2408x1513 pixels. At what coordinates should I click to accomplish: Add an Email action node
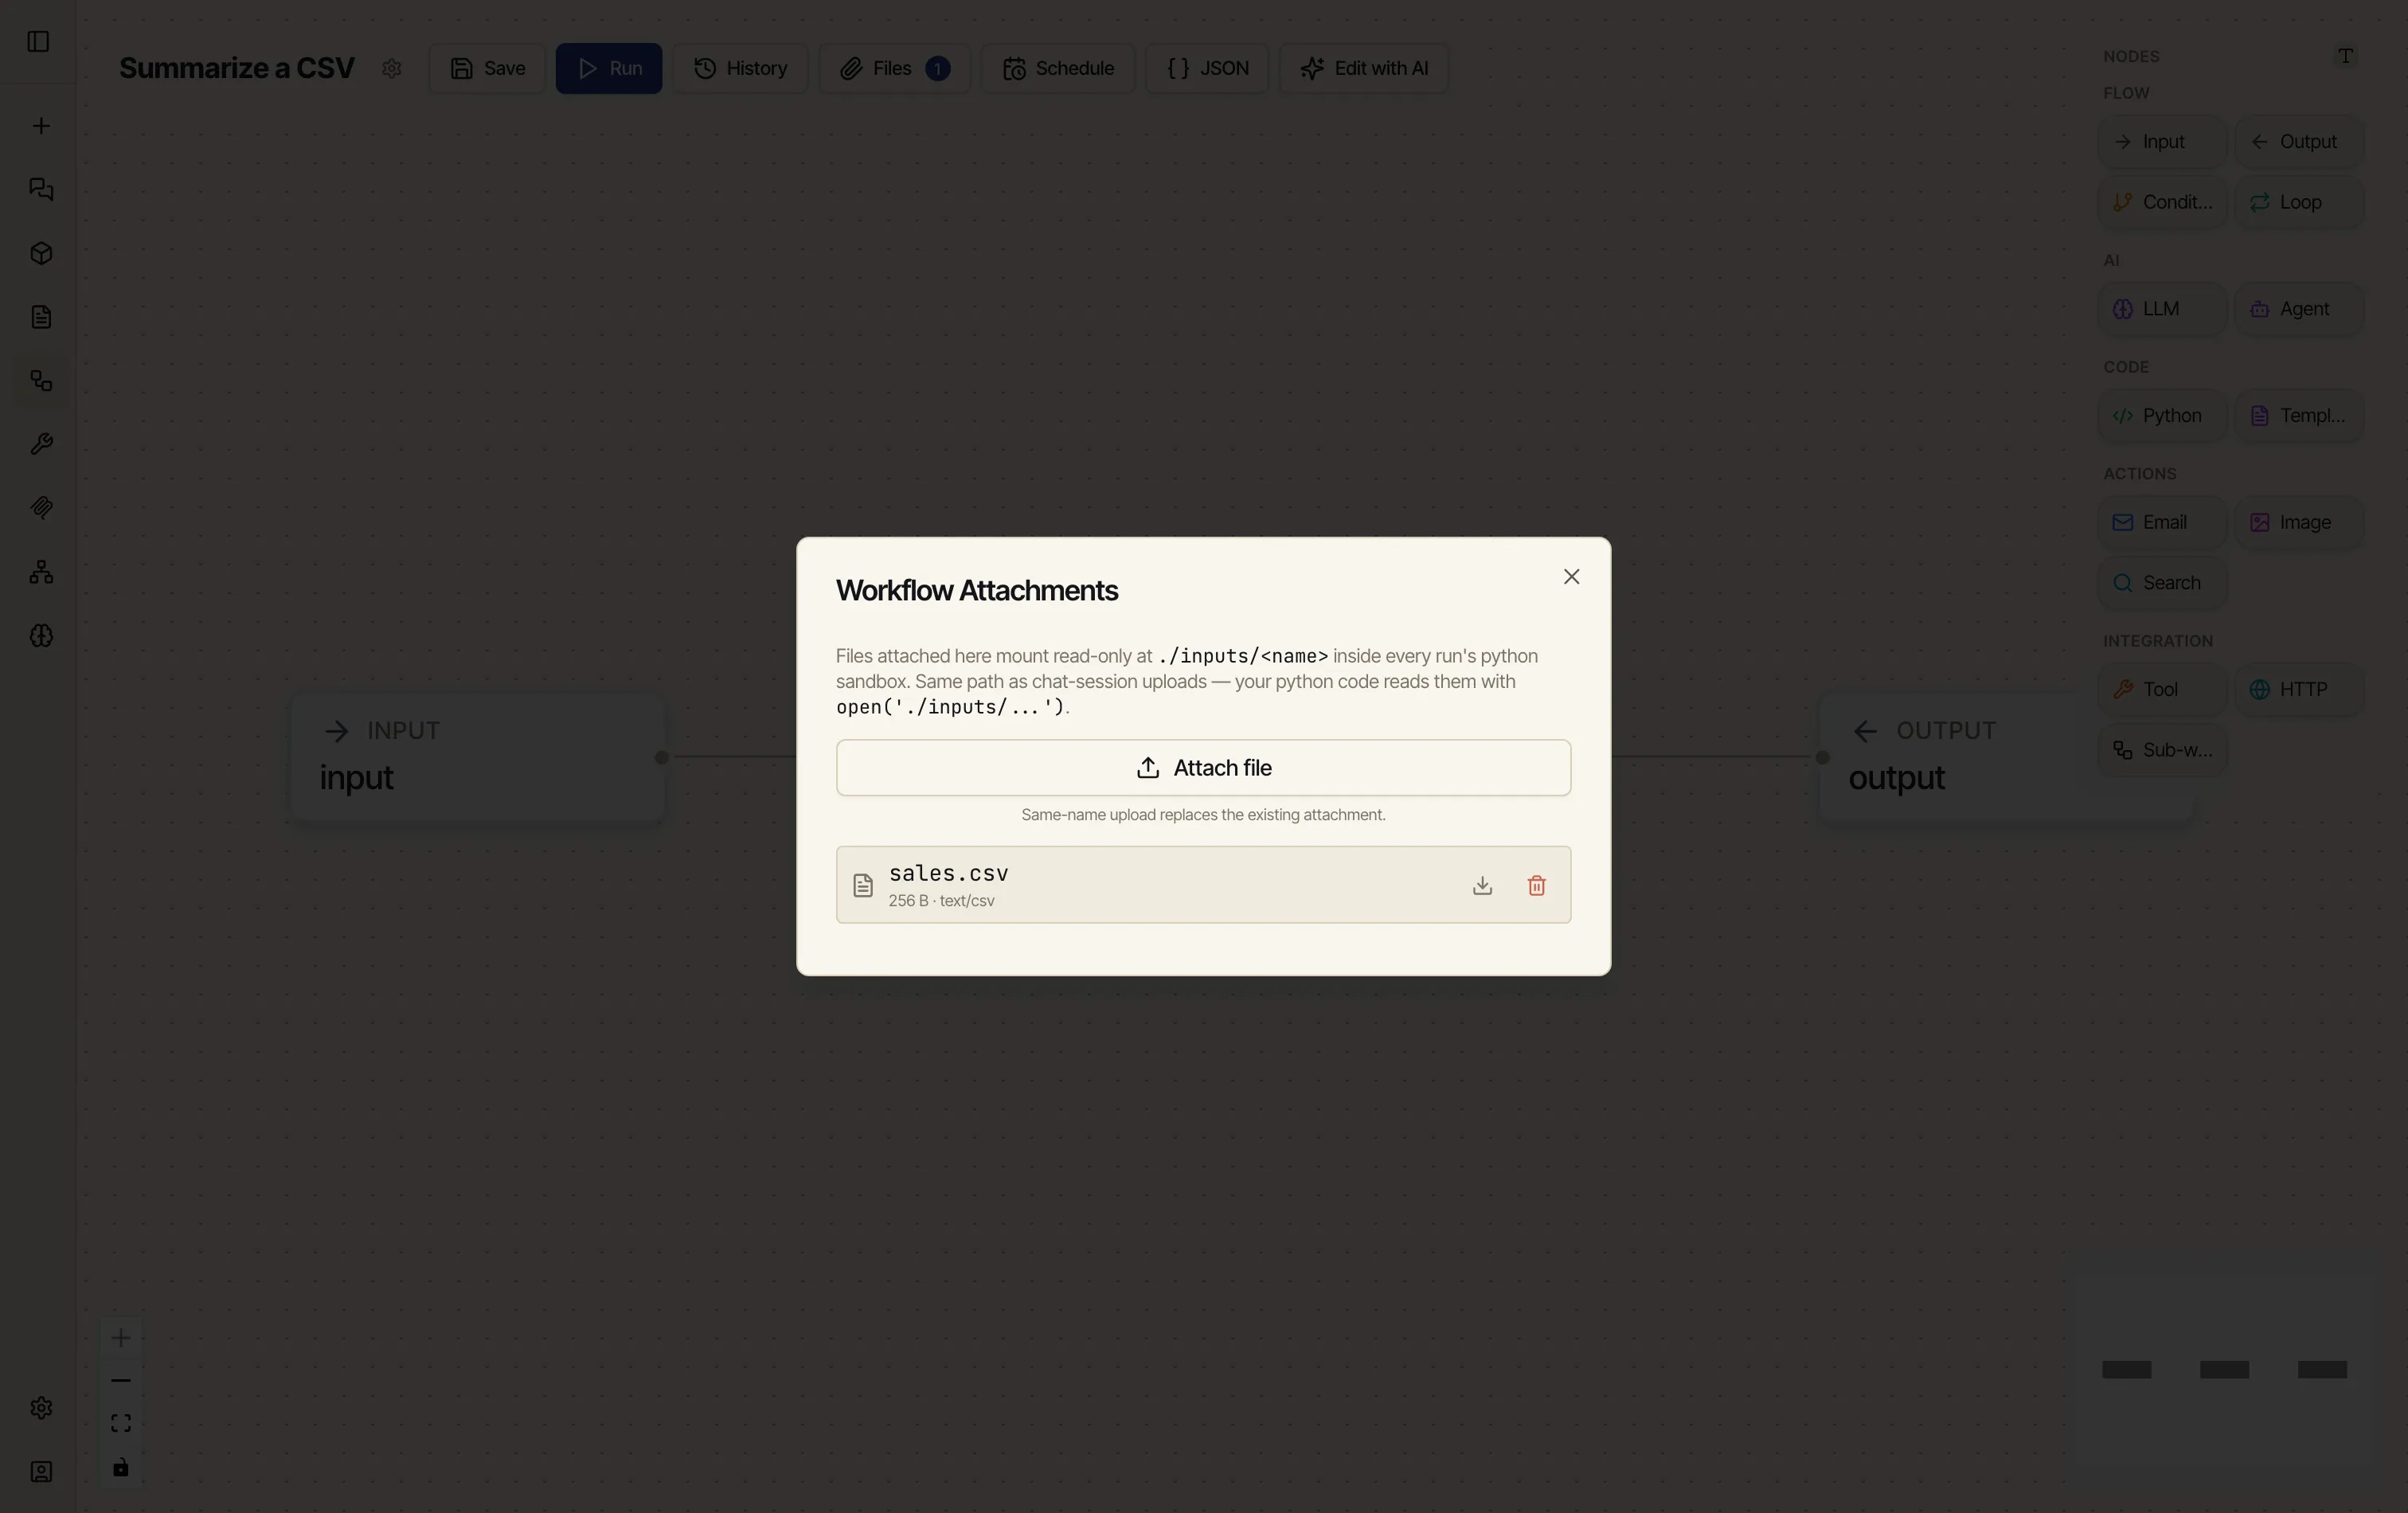click(x=2162, y=523)
